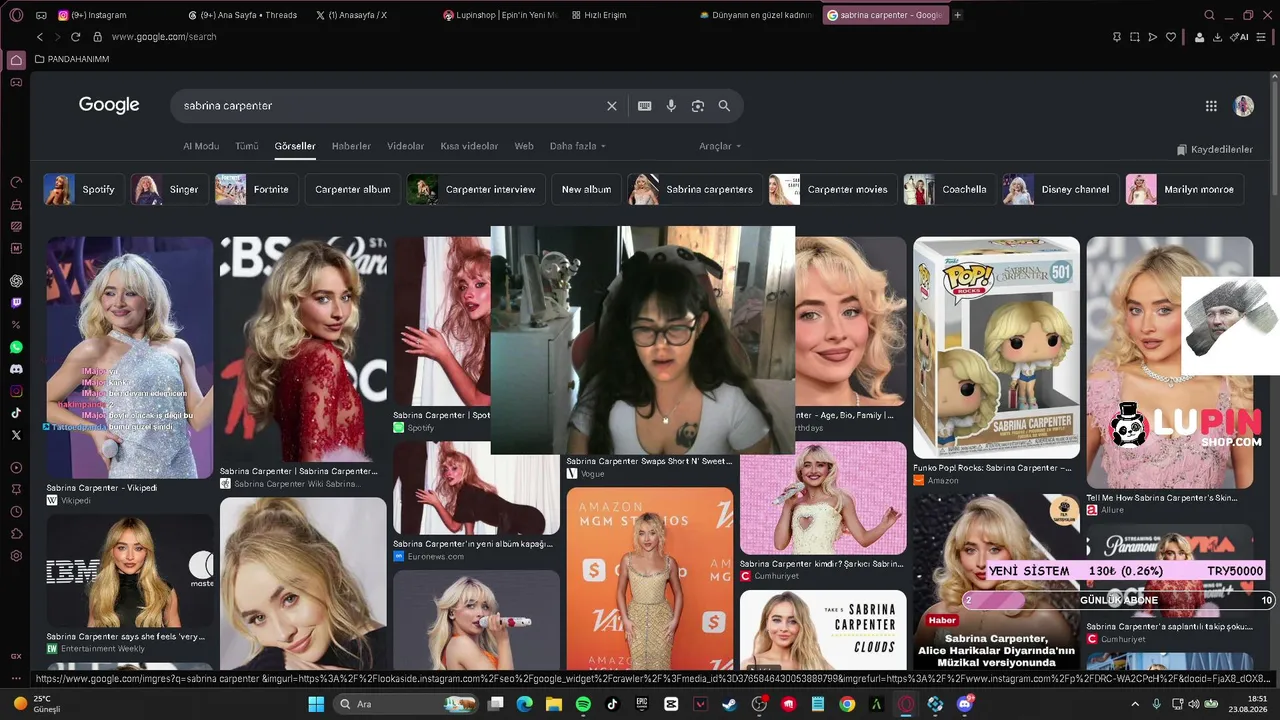Click the Windows taskbar search box

point(405,704)
